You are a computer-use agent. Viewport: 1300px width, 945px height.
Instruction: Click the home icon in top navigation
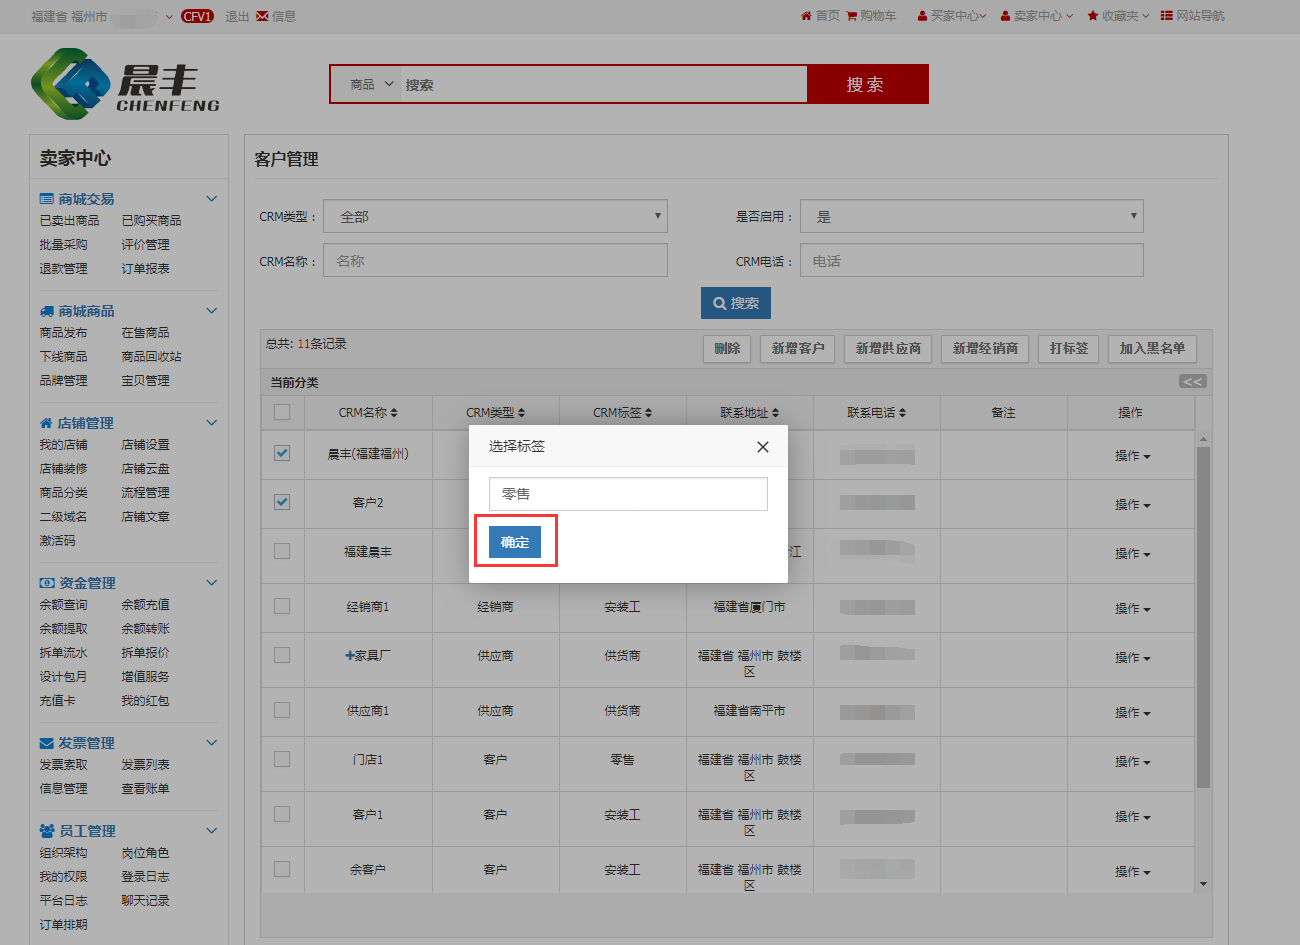point(806,16)
